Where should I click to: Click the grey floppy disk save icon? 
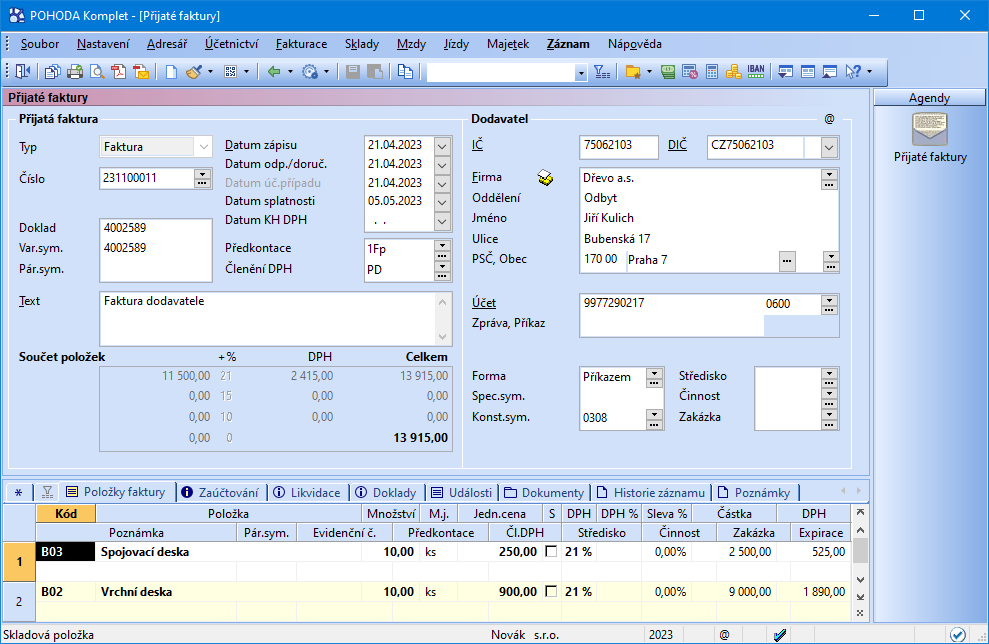[353, 72]
